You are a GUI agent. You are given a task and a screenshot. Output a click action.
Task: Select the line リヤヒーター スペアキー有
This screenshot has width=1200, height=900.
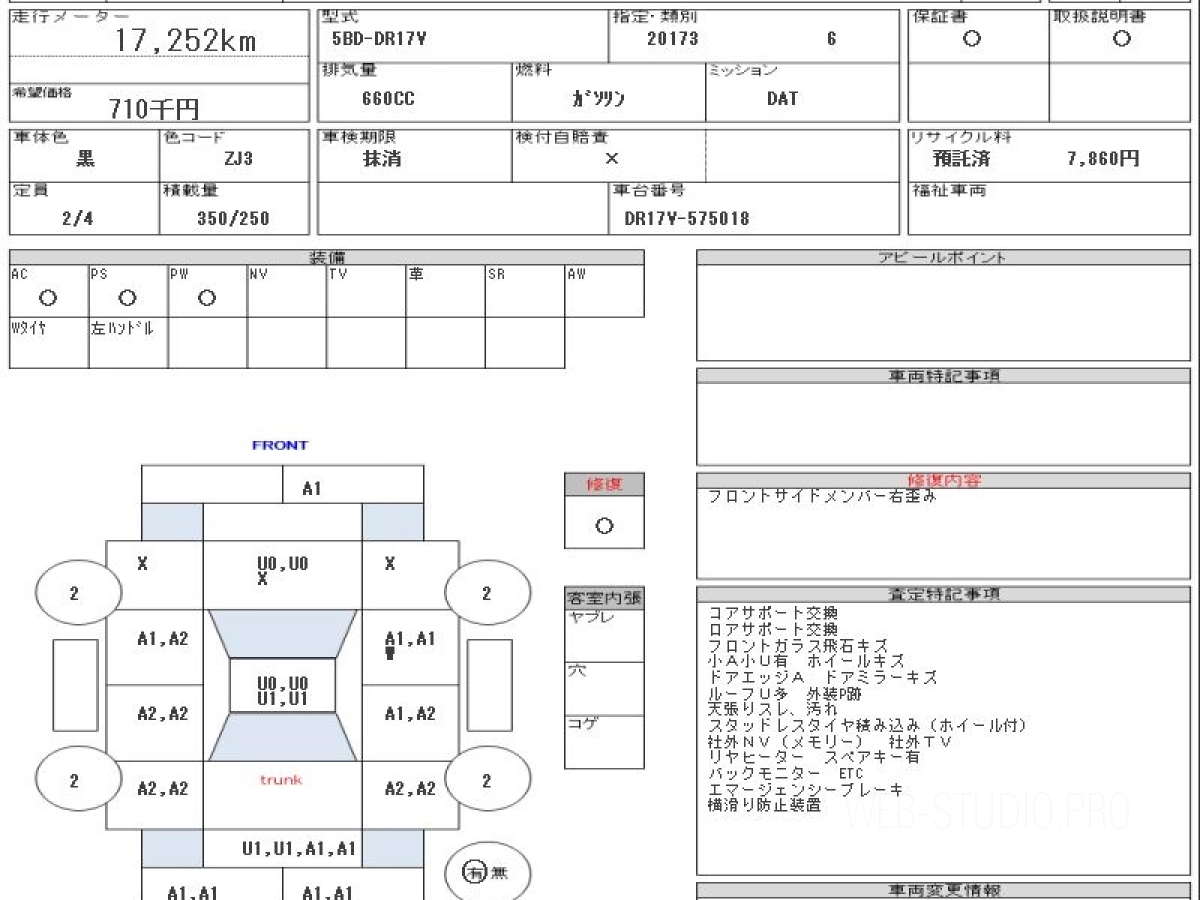point(814,757)
